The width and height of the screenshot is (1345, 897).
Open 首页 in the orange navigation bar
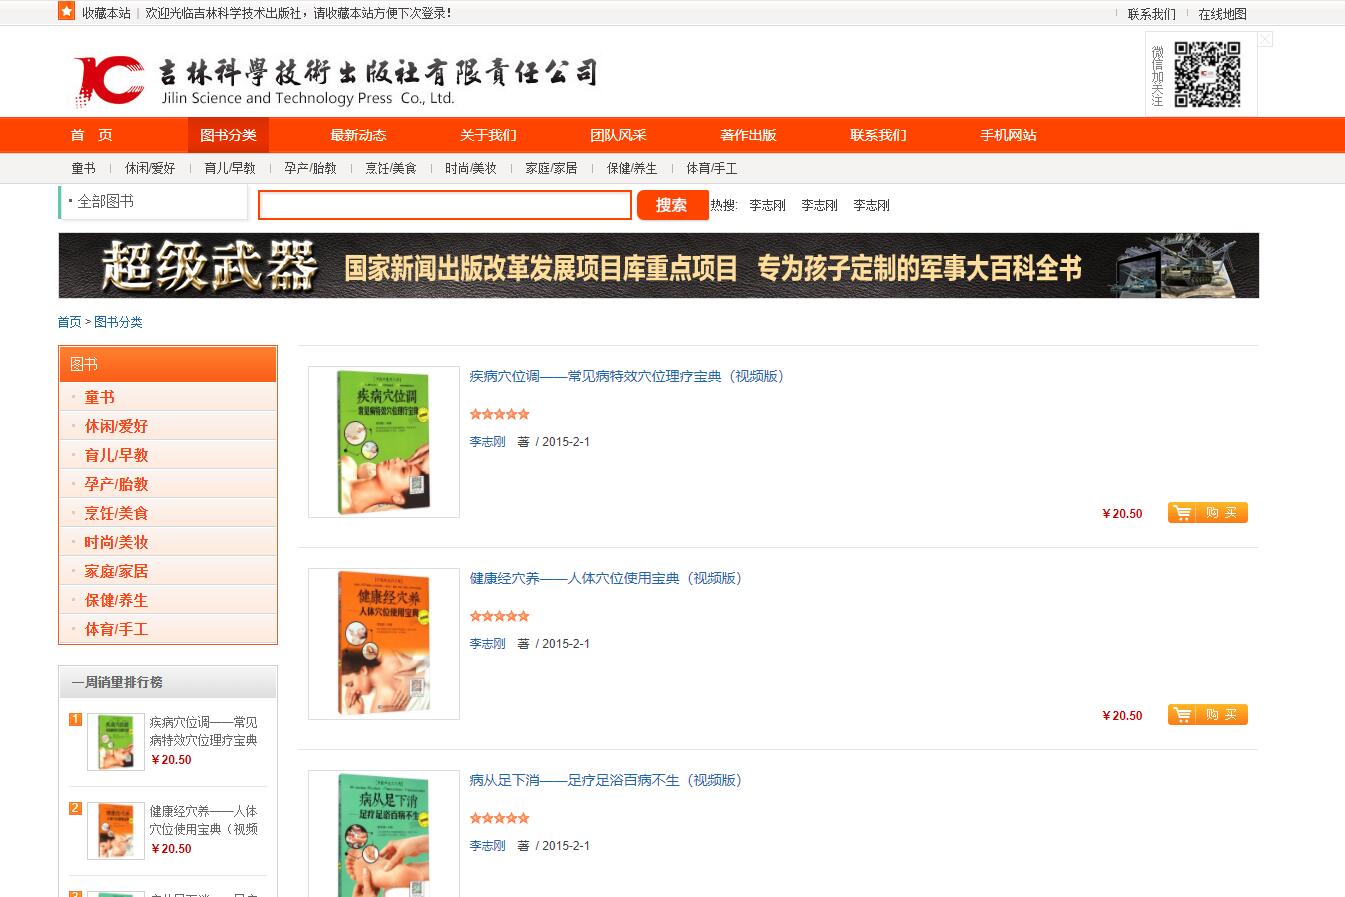pos(91,135)
